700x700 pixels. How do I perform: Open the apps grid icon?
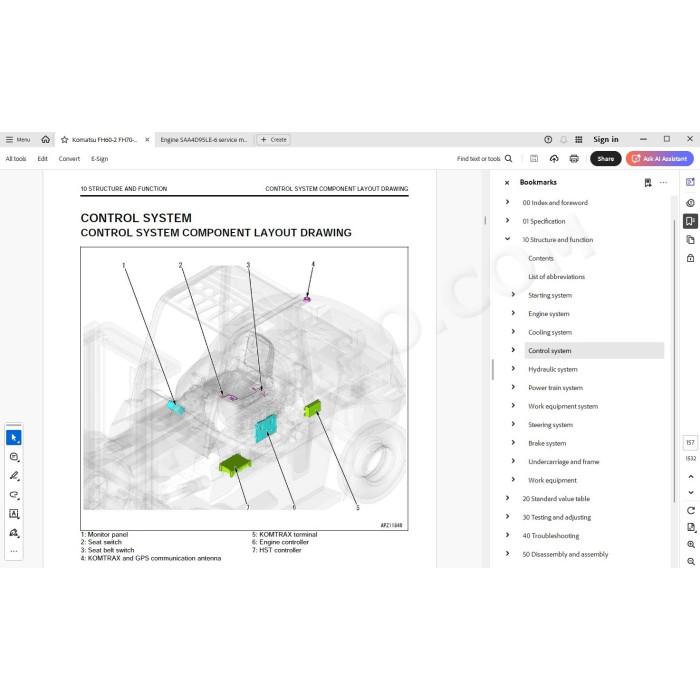(579, 140)
